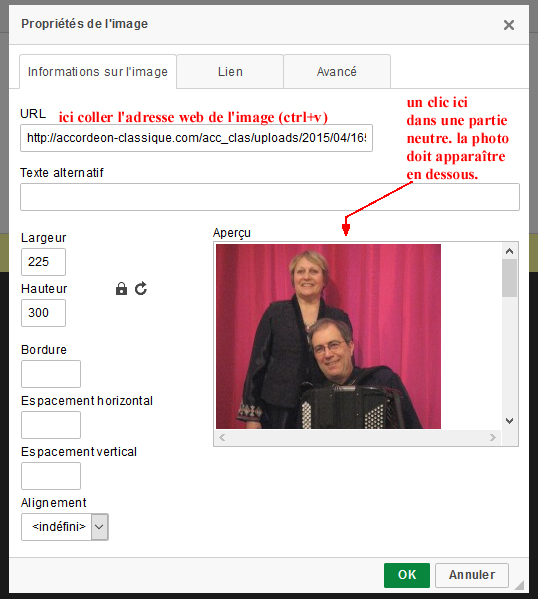Select the <indéfini> alignment combo box
Screen dimensions: 538x599
tap(65, 527)
